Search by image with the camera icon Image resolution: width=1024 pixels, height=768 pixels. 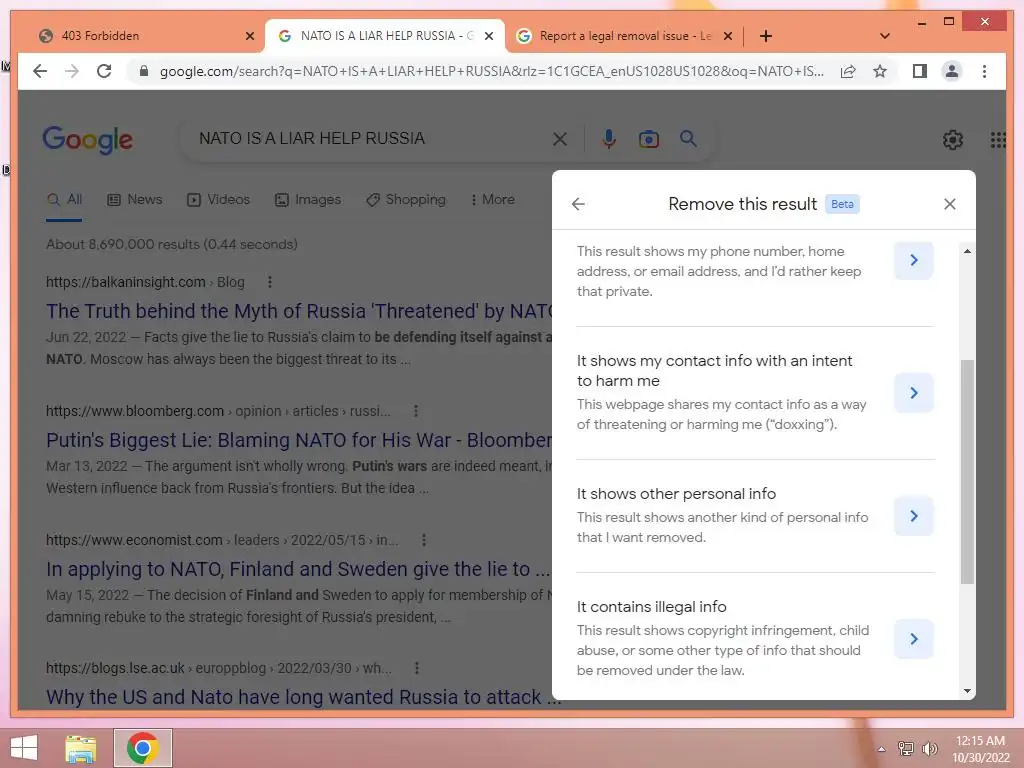[x=648, y=139]
